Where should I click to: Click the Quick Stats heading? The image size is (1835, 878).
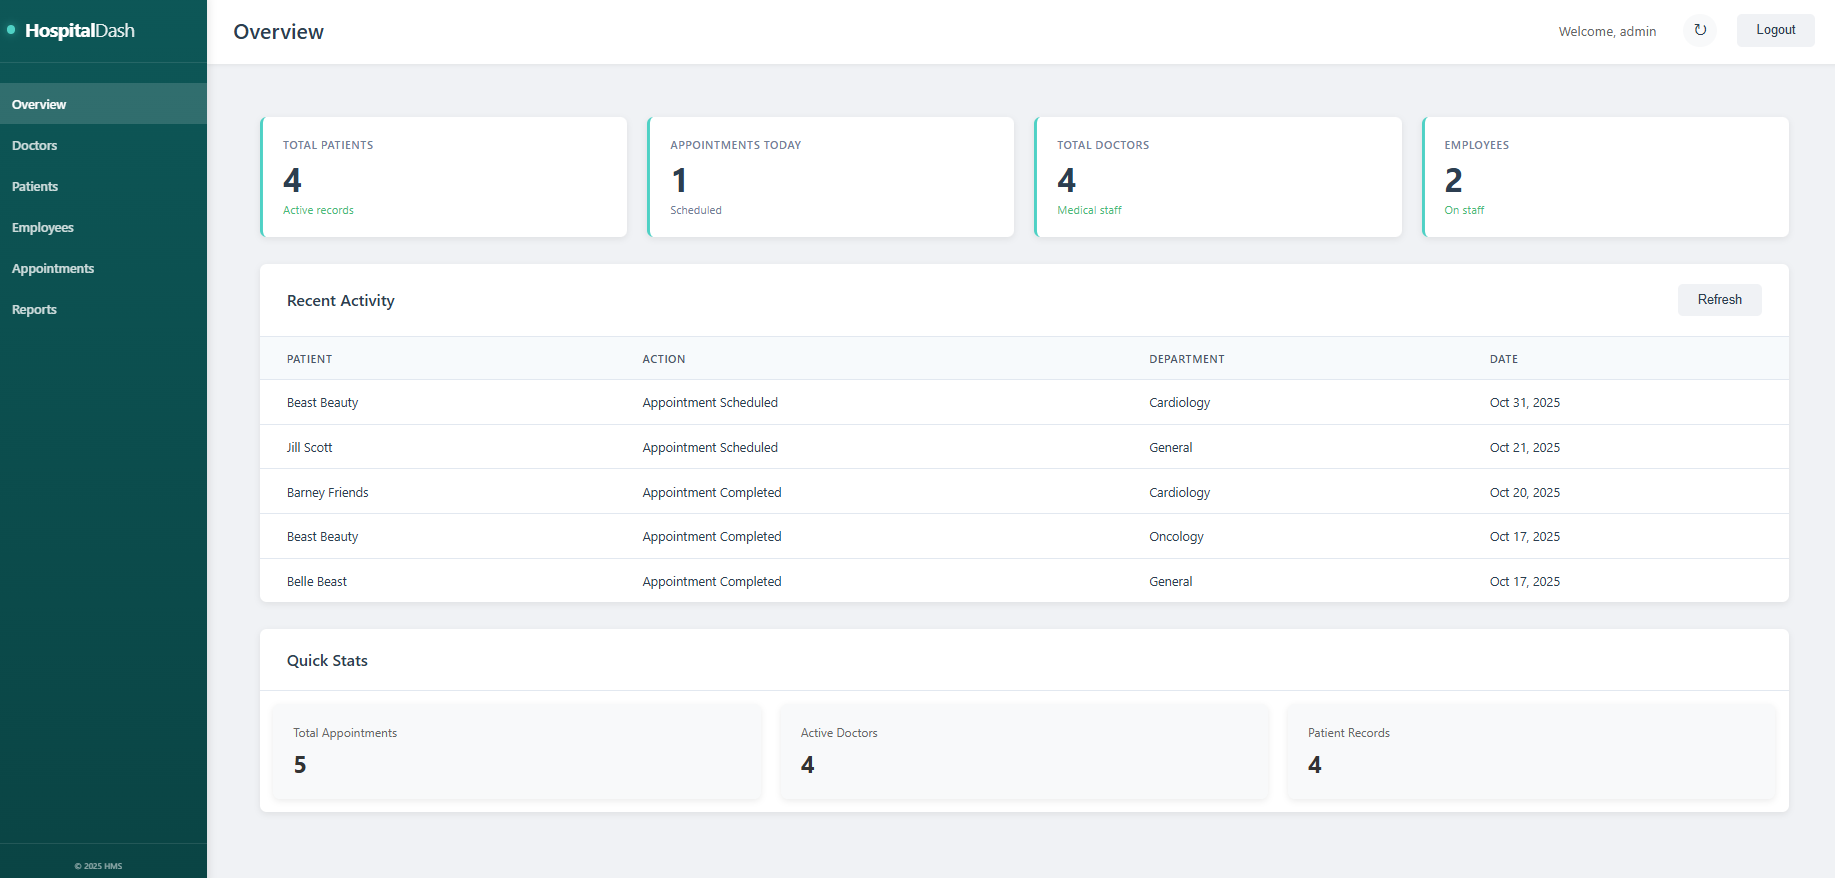point(327,661)
